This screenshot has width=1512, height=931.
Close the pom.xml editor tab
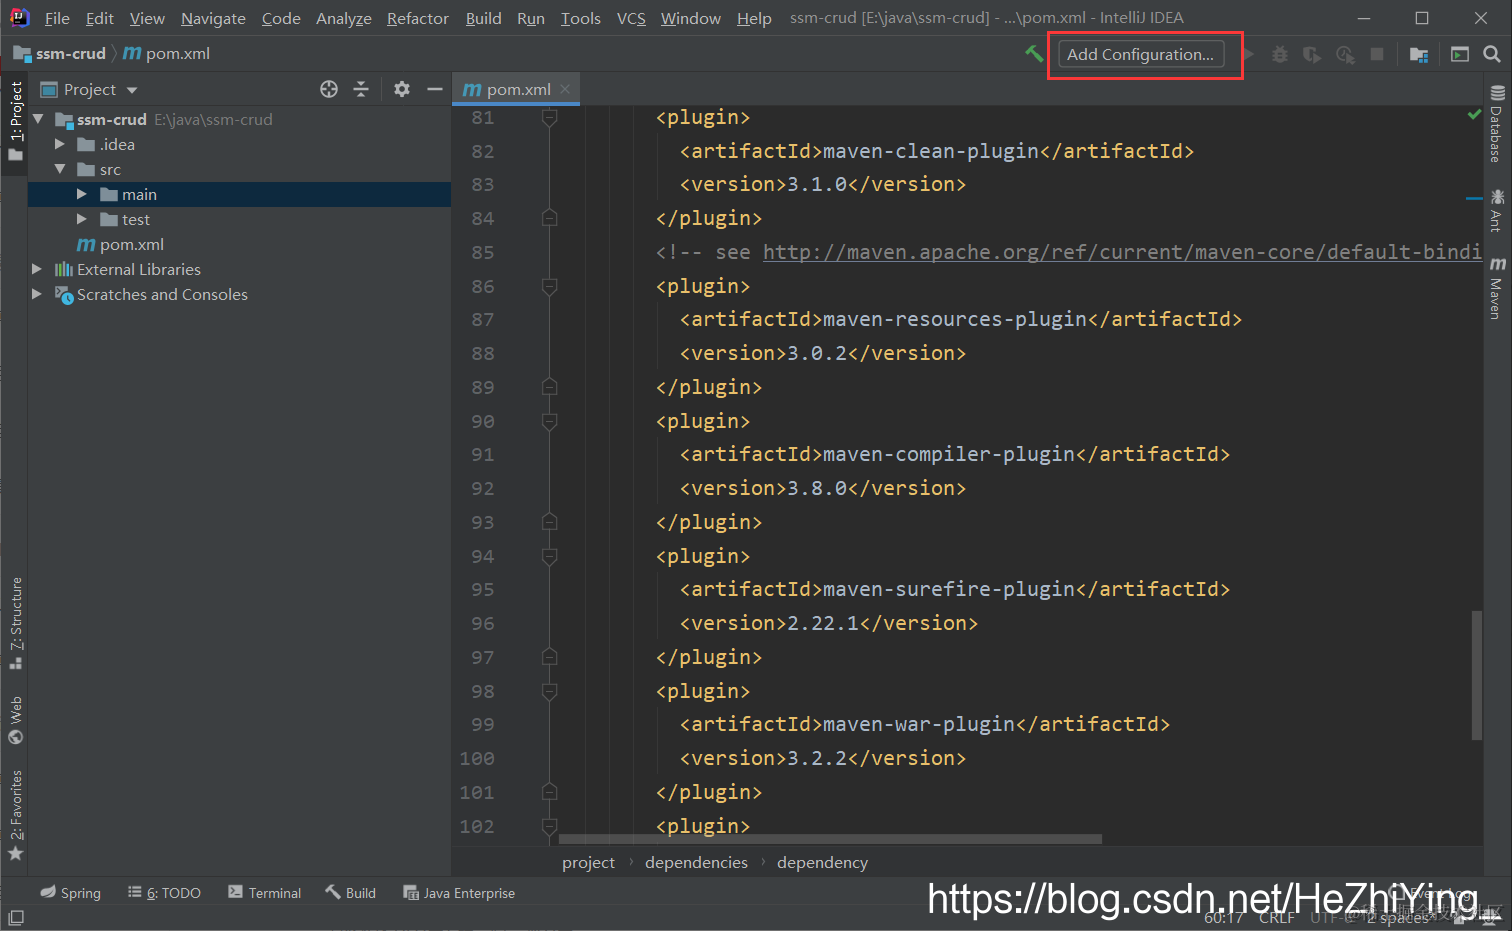coord(565,89)
